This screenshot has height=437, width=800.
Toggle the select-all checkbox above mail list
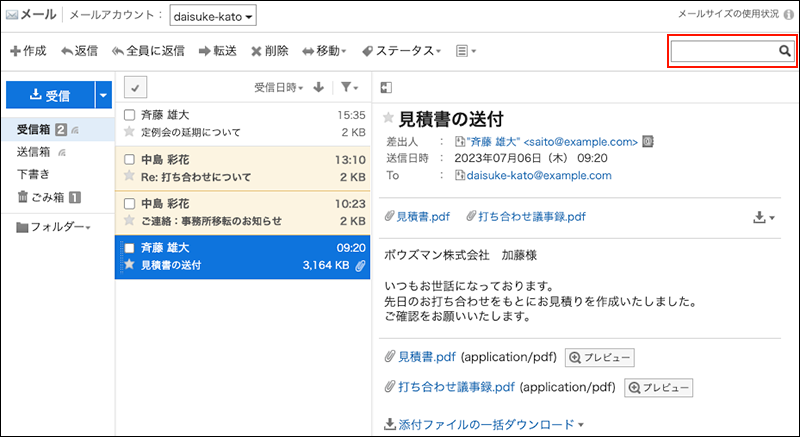[135, 88]
